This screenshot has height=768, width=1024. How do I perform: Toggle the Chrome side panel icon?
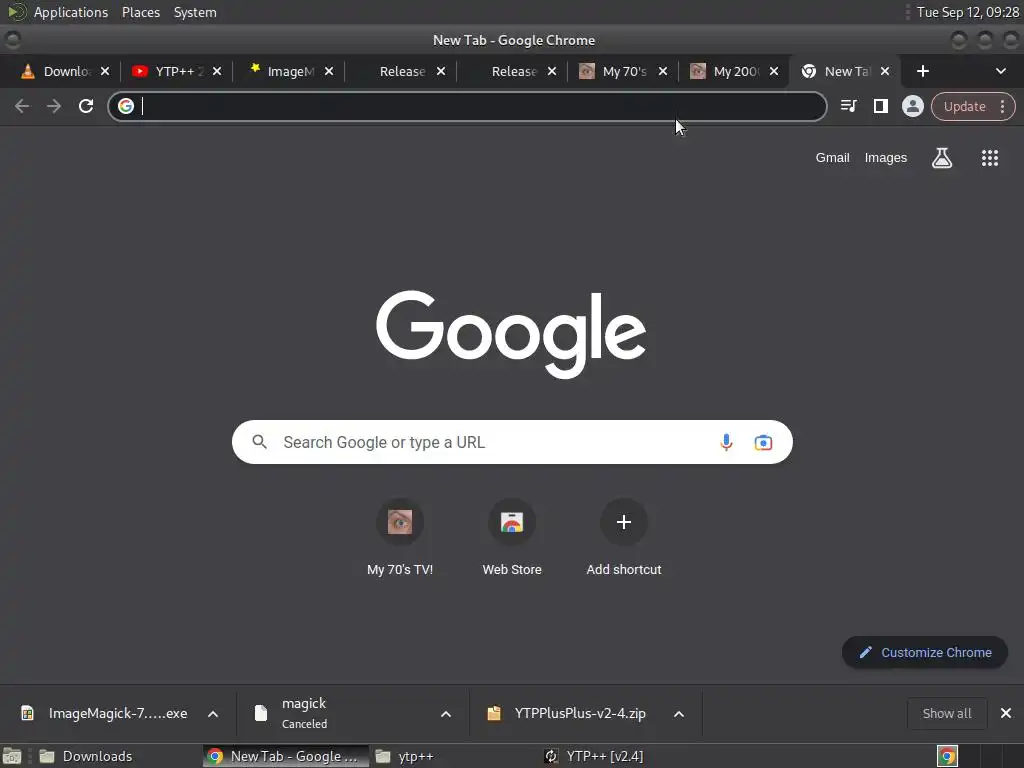[x=880, y=106]
